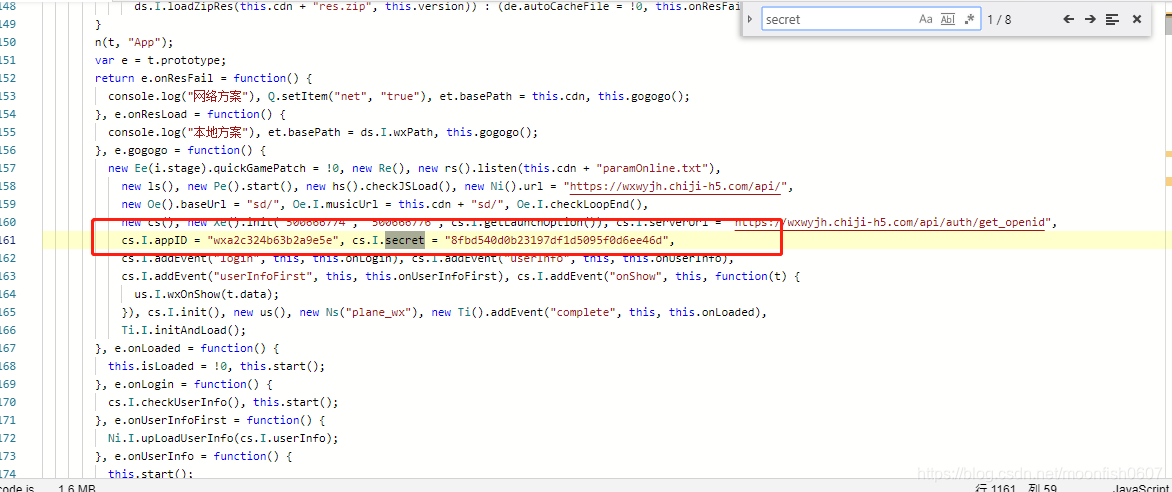Toggle Find in Selection icon
This screenshot has height=492, width=1172.
(1113, 19)
